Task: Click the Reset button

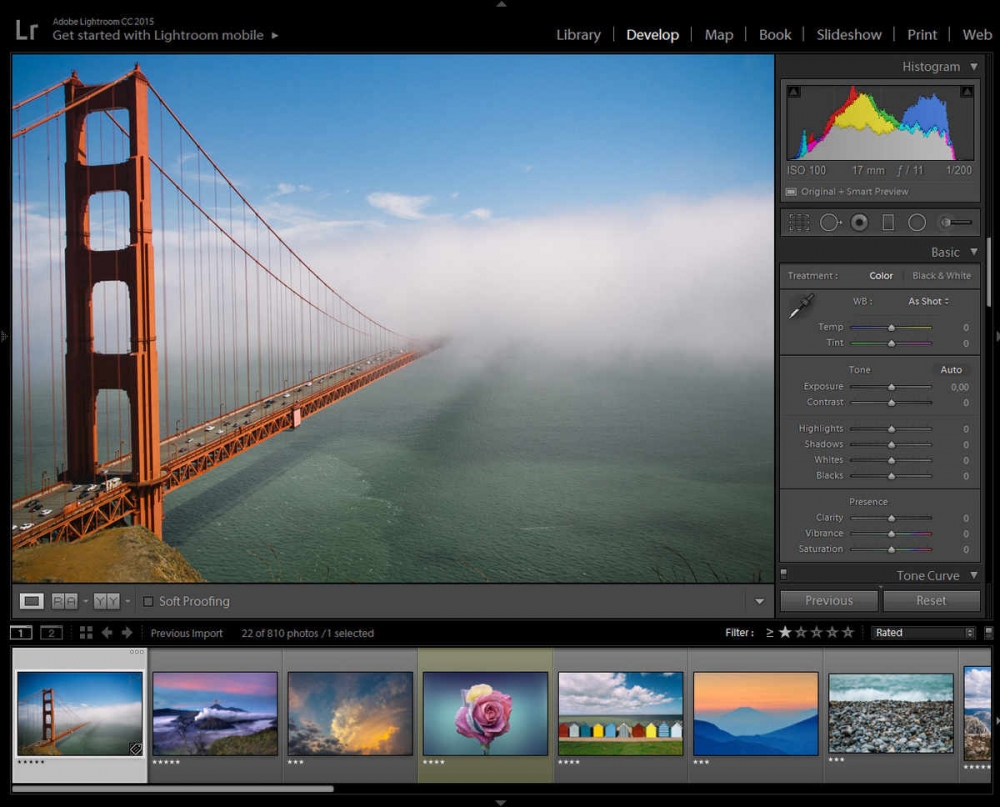Action: click(931, 600)
